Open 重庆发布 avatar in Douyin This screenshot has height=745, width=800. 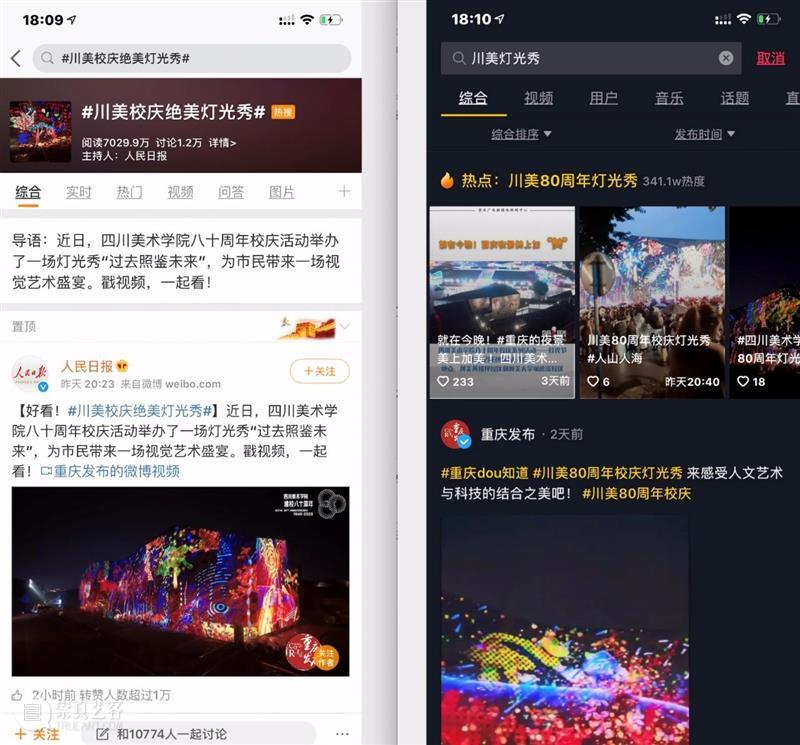456,434
